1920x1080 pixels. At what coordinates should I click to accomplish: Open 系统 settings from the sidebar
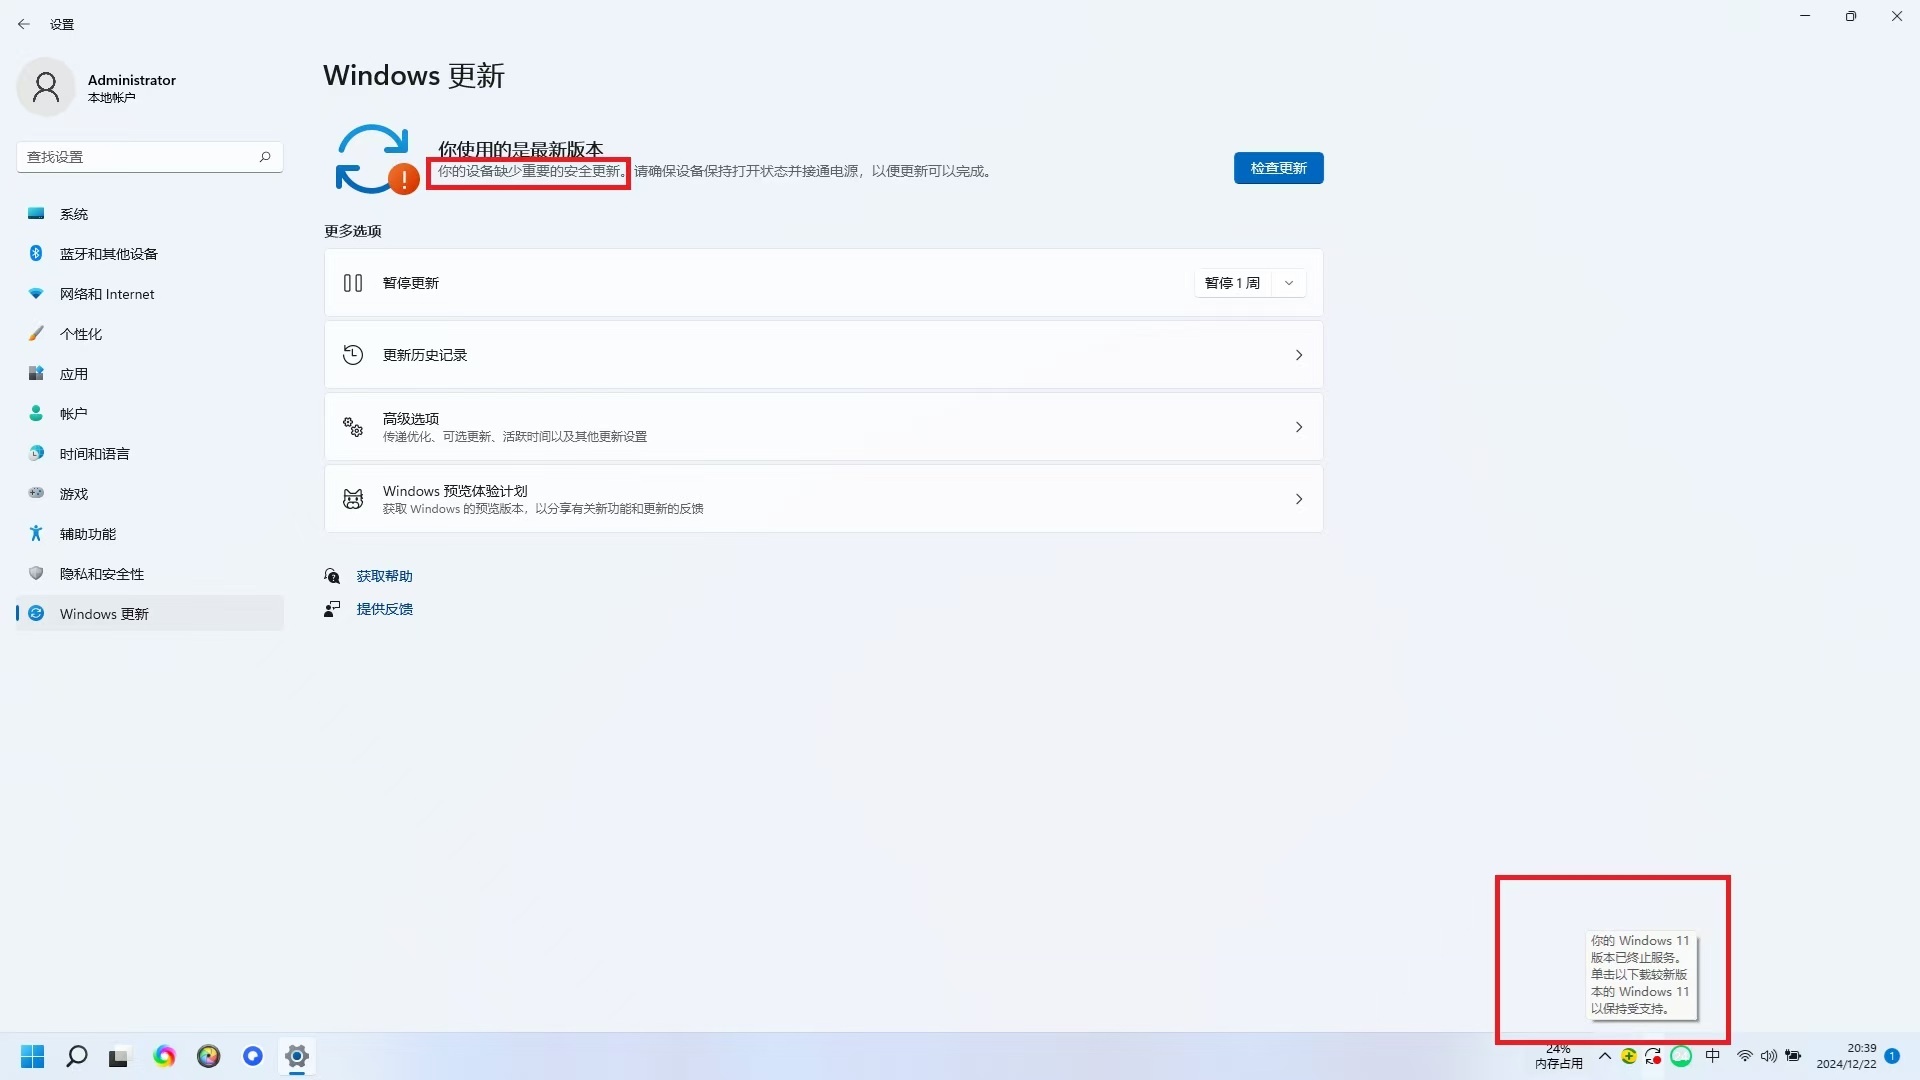point(73,213)
